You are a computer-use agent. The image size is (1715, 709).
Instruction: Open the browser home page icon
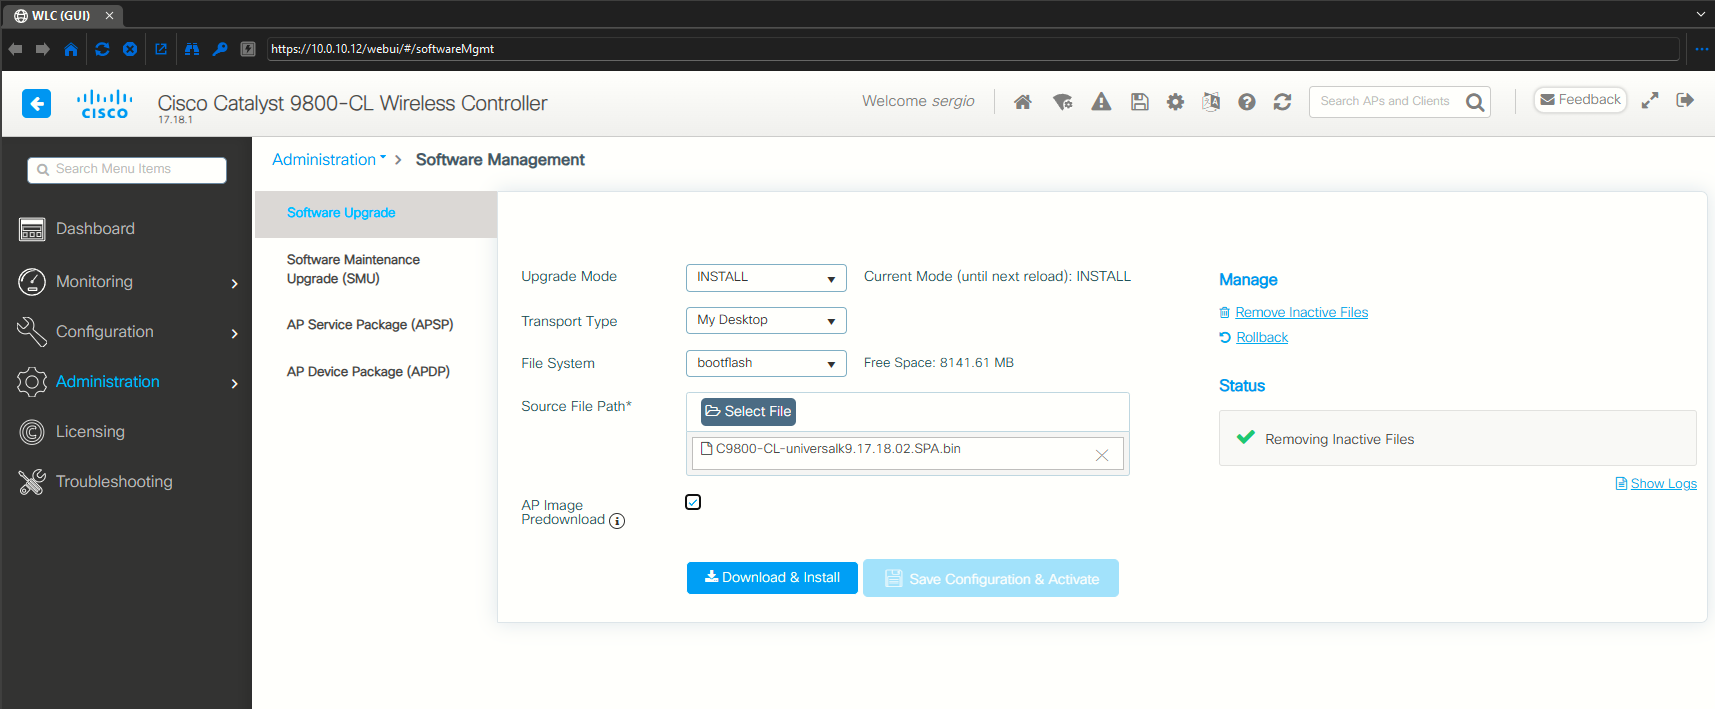click(70, 49)
